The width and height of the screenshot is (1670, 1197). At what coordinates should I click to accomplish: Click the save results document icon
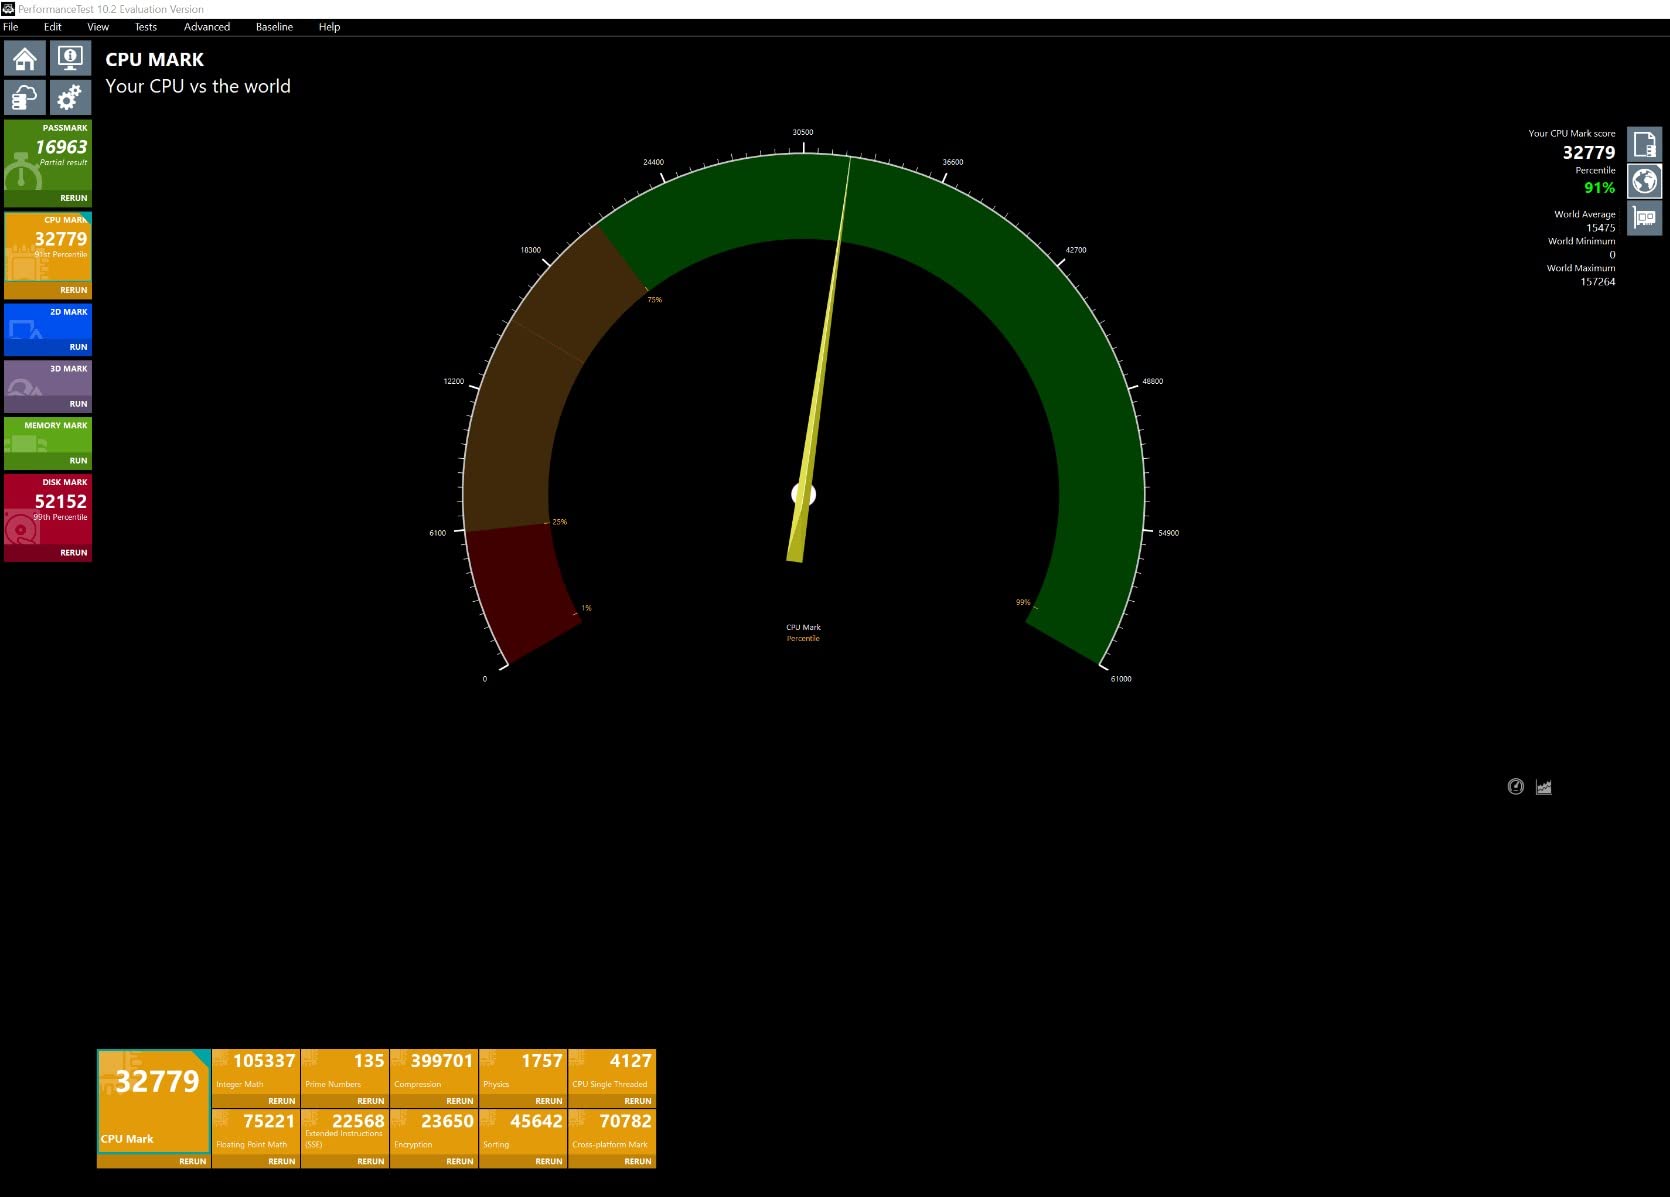1645,145
